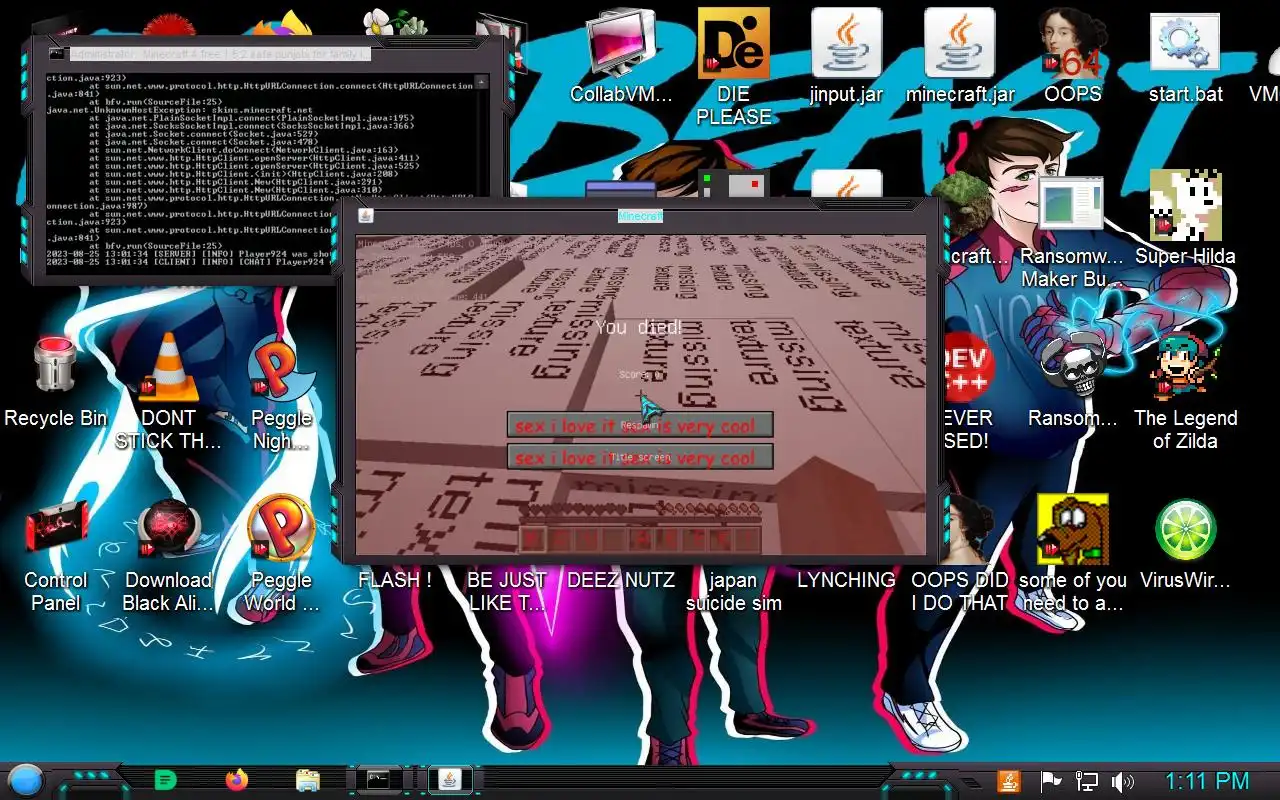Select the Download Black Ali... icon
This screenshot has width=1280, height=800.
pyautogui.click(x=168, y=554)
